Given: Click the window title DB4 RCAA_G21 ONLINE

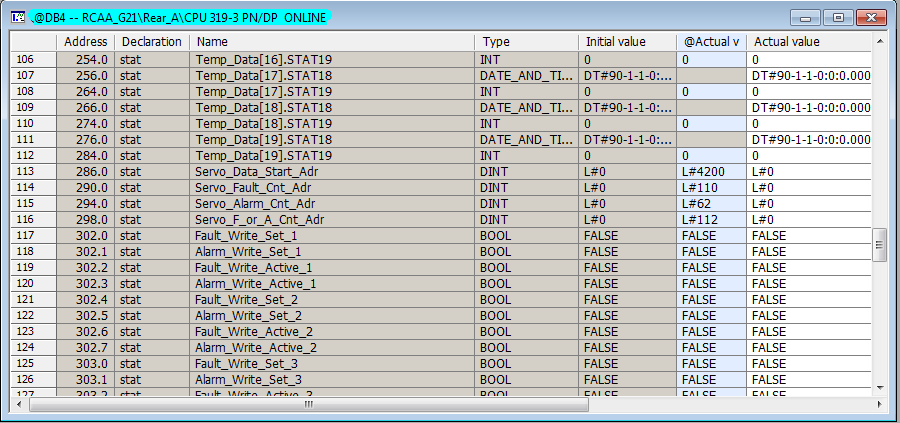Looking at the screenshot, I should click(180, 18).
